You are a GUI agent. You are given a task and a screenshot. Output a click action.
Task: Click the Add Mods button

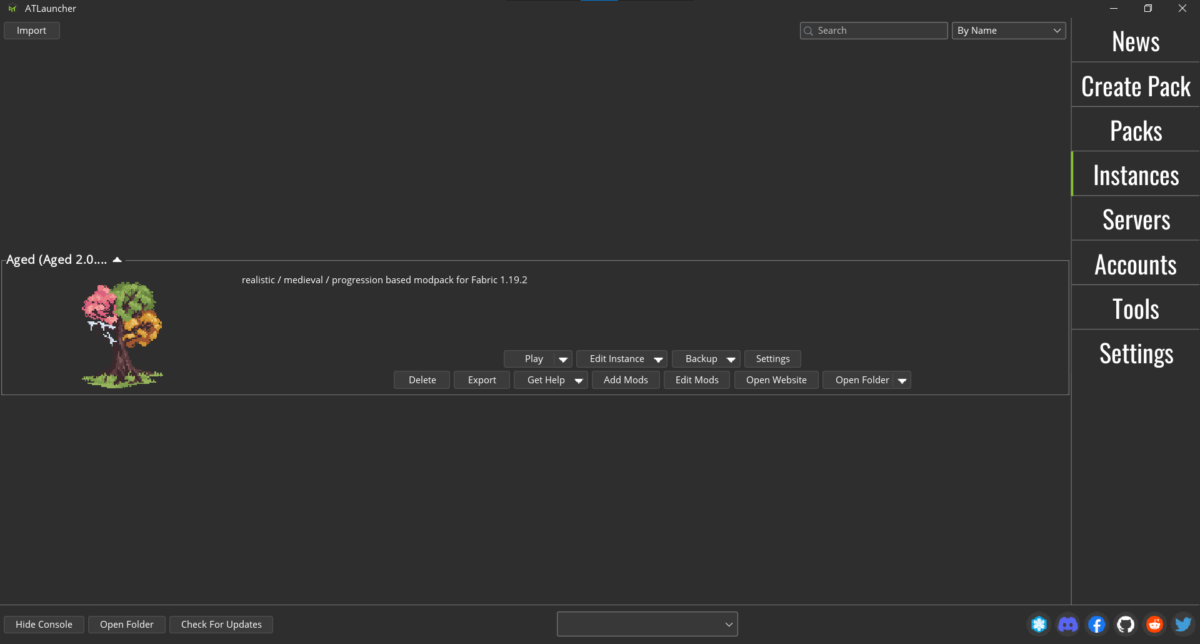coord(625,380)
